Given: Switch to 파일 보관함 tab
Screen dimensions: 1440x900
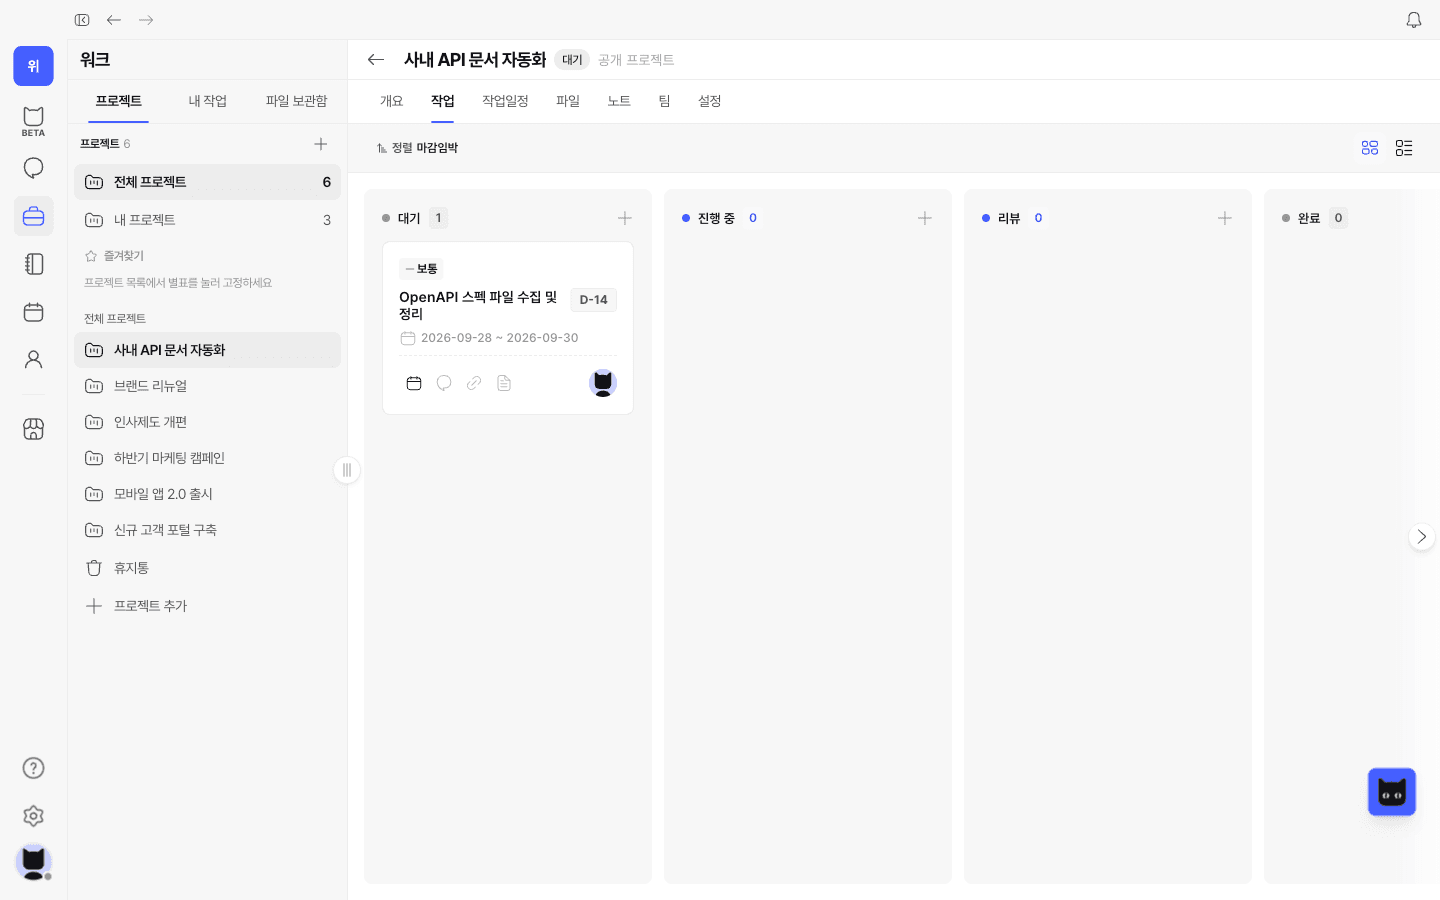Looking at the screenshot, I should [x=296, y=101].
